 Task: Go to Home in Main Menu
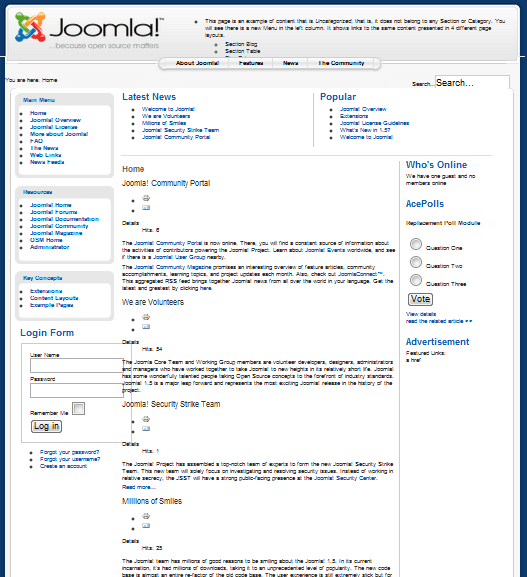(38, 113)
